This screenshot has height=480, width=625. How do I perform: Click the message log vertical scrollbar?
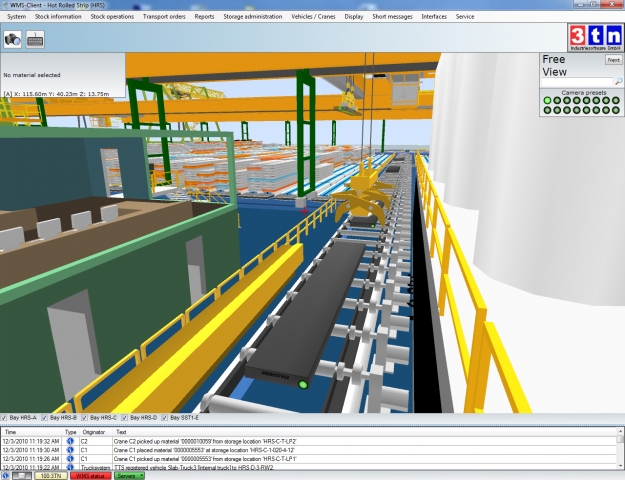click(620, 448)
